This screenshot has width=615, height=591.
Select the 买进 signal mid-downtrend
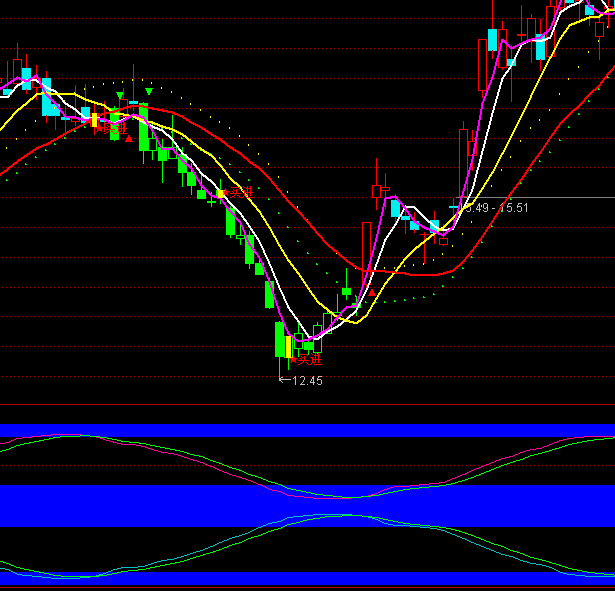(x=240, y=192)
